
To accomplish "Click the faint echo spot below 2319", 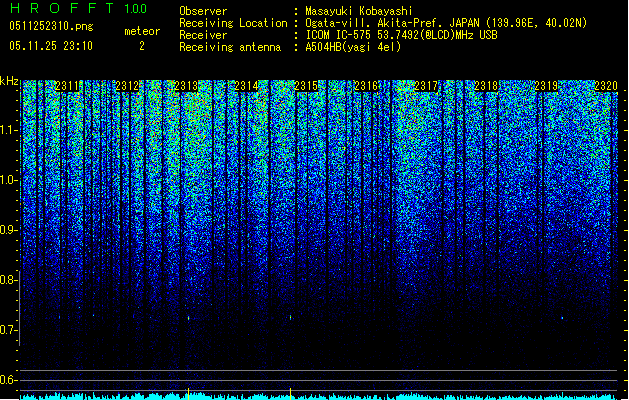I will pos(562,318).
